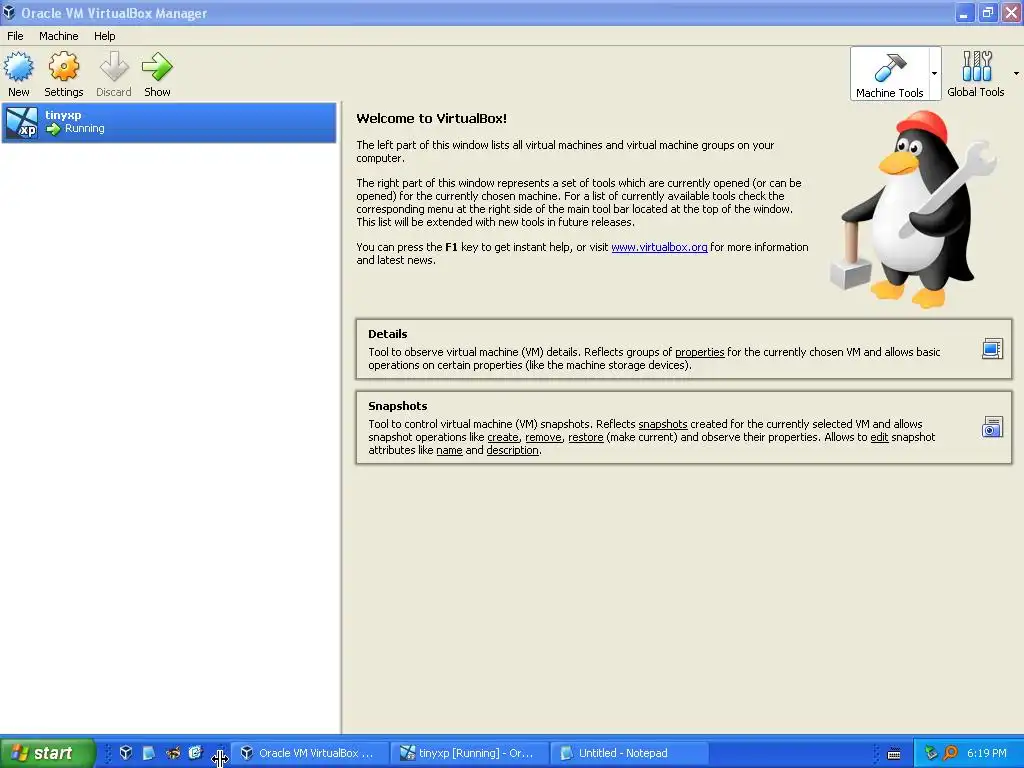
Task: Open the www.virtualbox.org link
Action: point(659,247)
